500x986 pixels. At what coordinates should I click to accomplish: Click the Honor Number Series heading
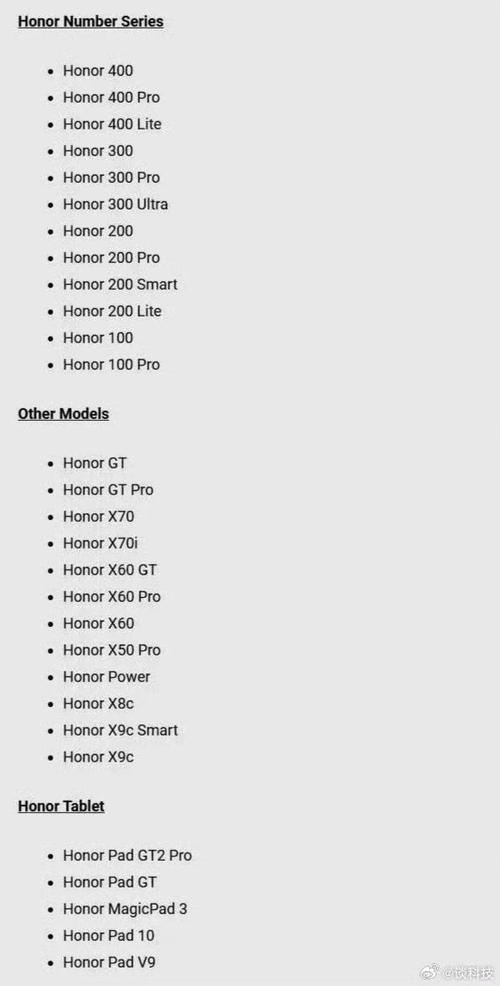(x=91, y=21)
